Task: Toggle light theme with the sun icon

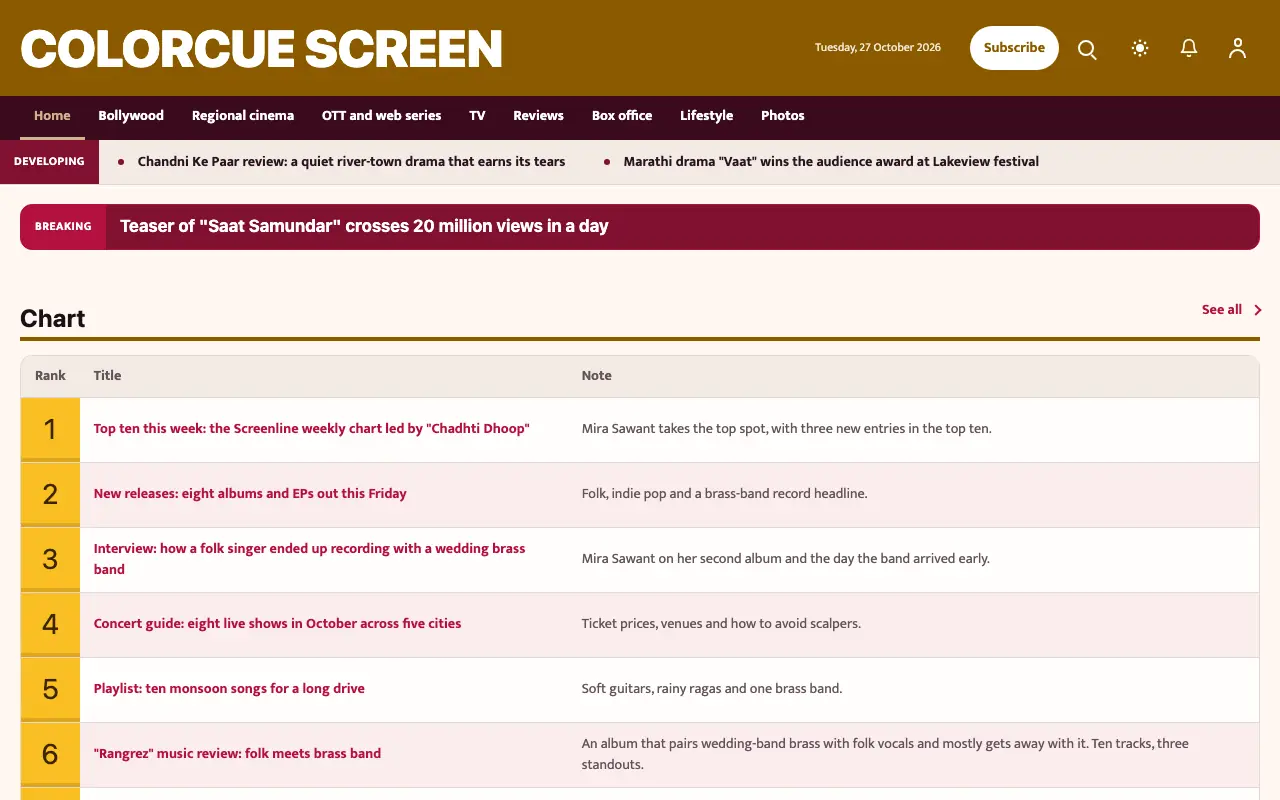Action: pos(1139,48)
